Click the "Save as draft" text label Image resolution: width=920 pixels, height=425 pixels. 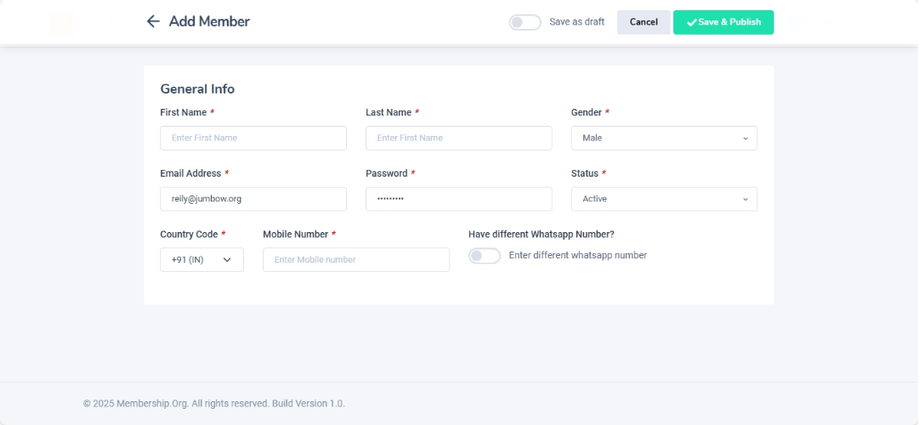coord(577,22)
